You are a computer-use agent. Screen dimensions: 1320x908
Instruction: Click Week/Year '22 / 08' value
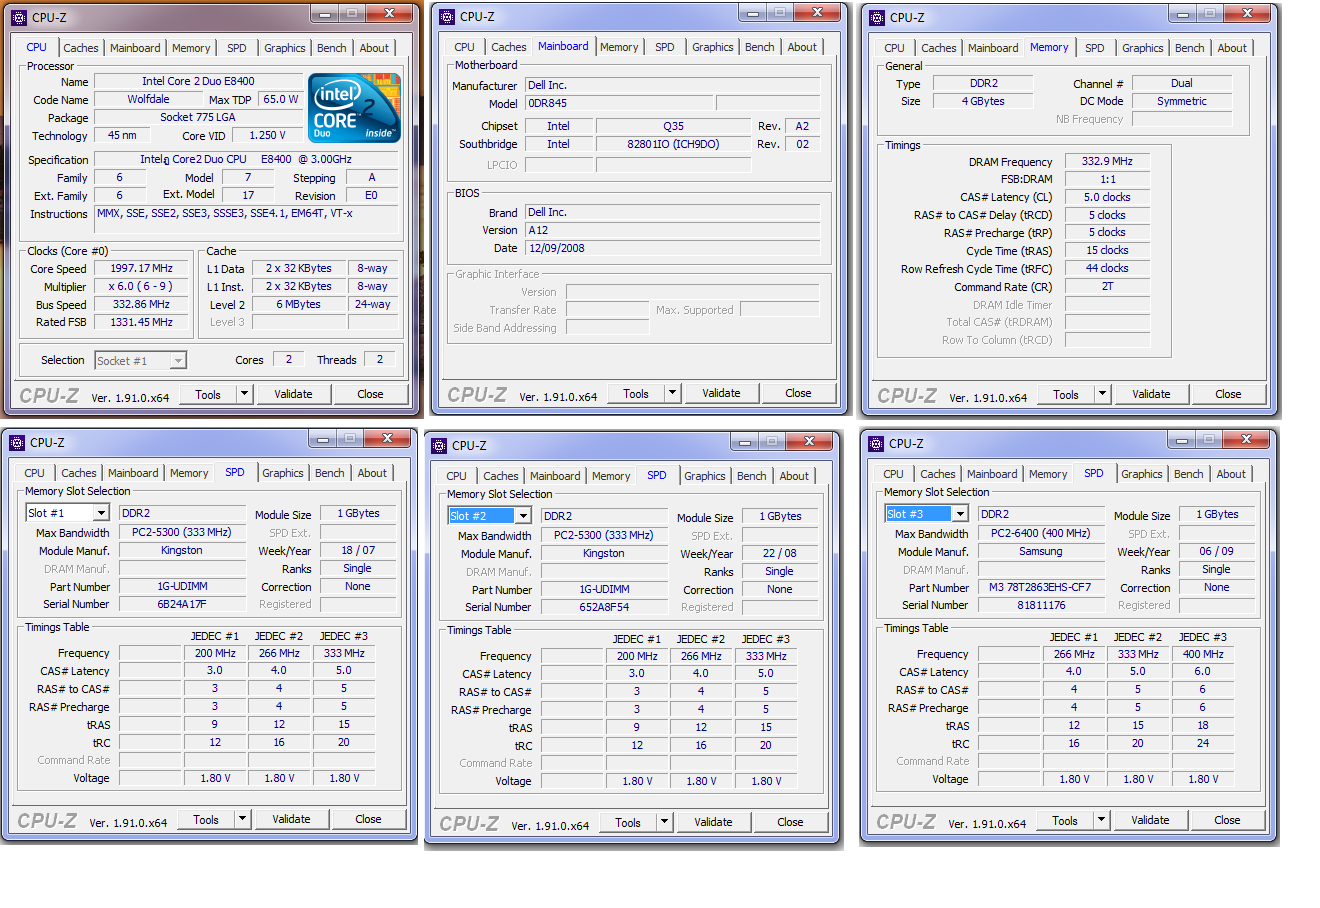[780, 553]
